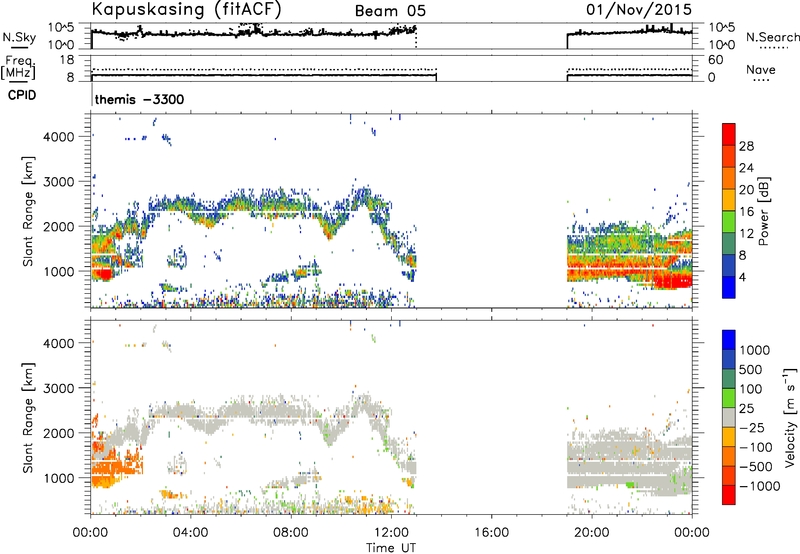
Task: Click the blue top segment of velocity colorbar
Action: coord(729,340)
